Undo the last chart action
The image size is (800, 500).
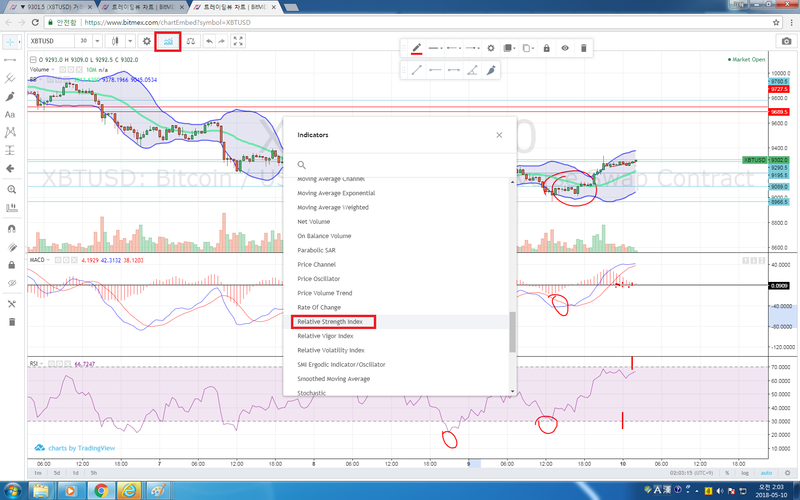pyautogui.click(x=209, y=41)
